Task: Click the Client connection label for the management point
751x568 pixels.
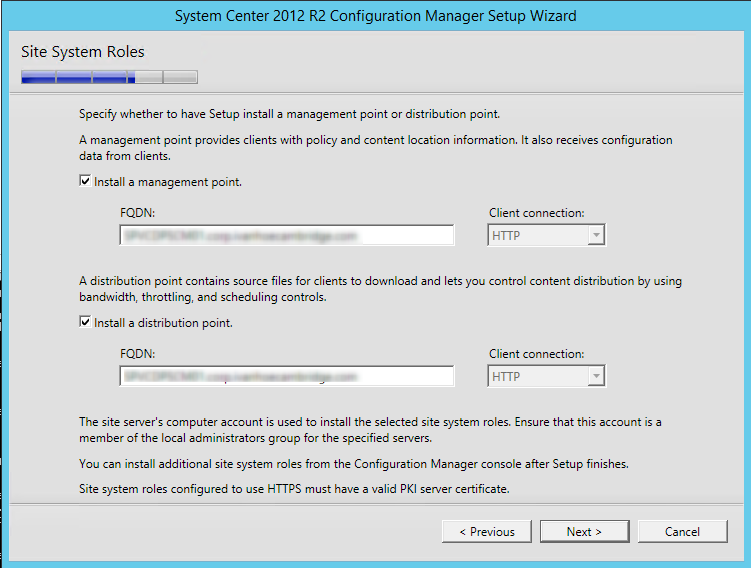Action: 536,213
